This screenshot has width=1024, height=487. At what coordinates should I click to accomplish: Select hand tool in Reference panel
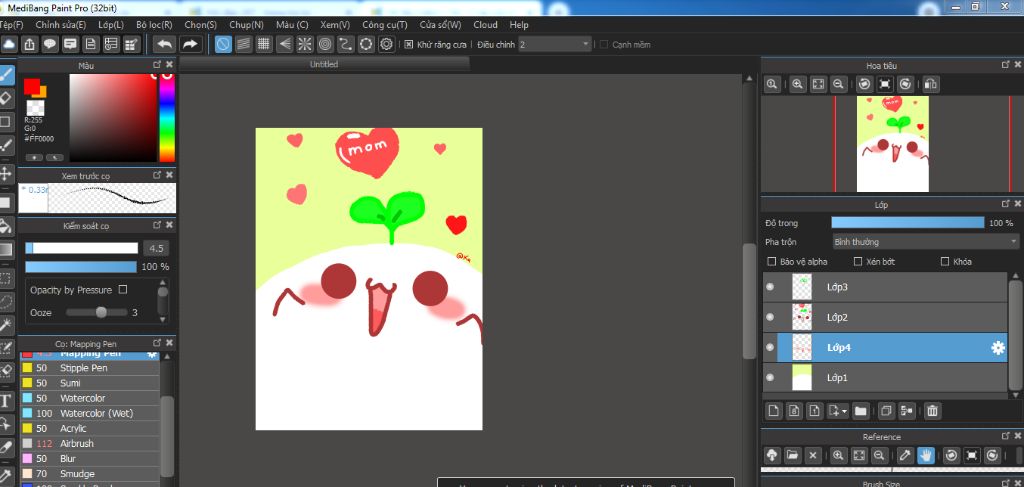[x=925, y=455]
